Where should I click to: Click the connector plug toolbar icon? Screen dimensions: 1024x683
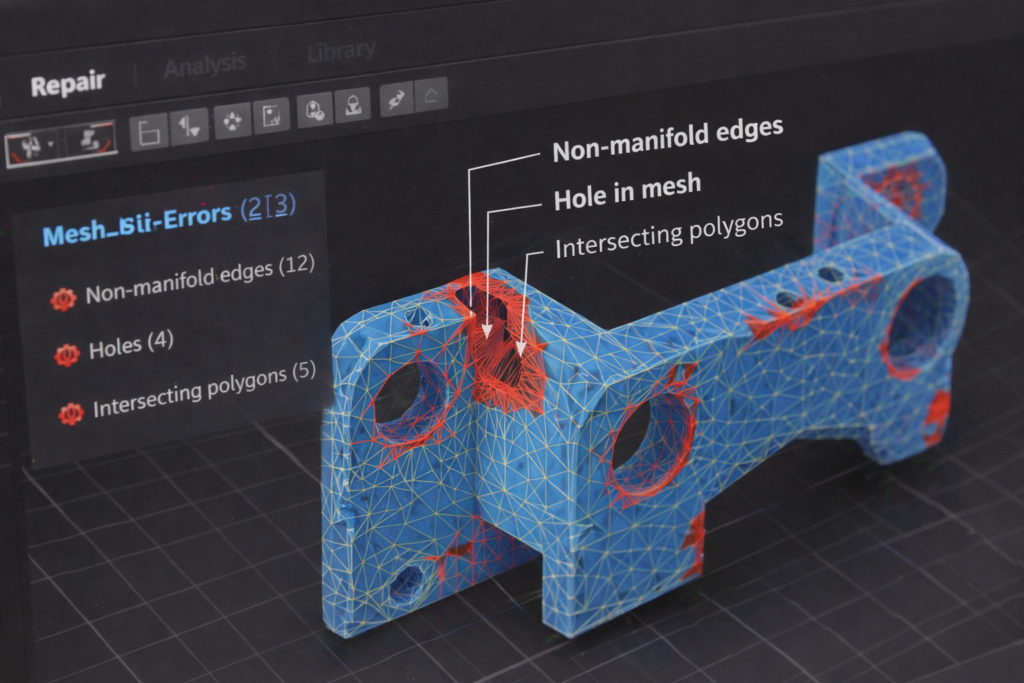[395, 97]
